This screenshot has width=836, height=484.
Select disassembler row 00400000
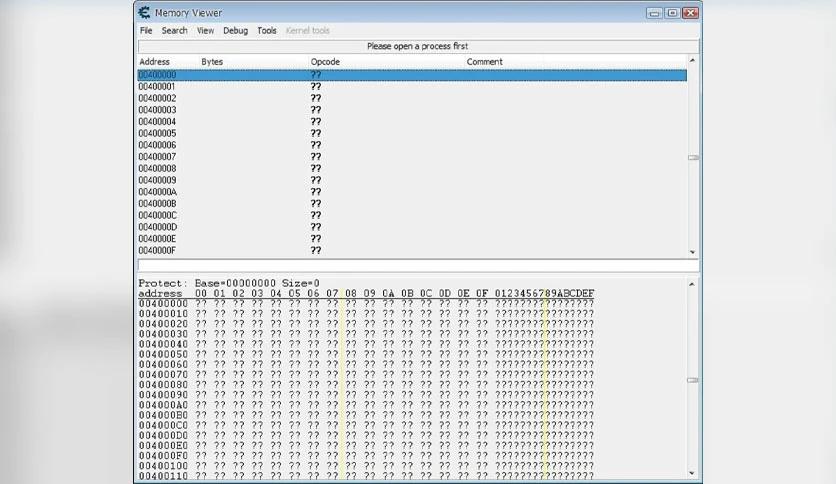point(412,75)
